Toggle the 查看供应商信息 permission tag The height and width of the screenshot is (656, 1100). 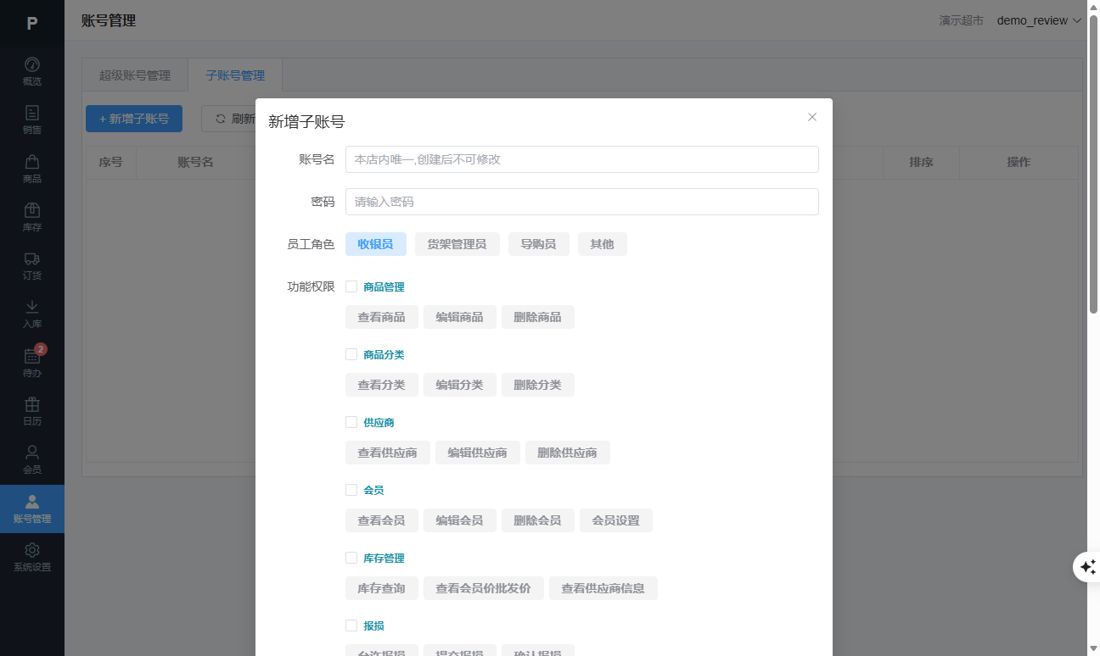(603, 589)
